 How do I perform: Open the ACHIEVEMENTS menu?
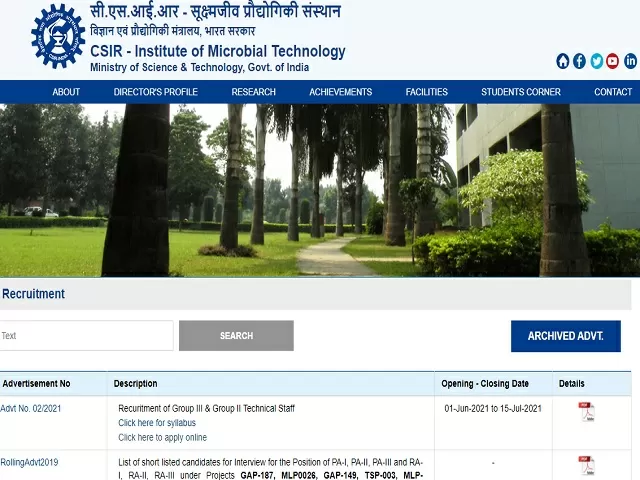(340, 92)
